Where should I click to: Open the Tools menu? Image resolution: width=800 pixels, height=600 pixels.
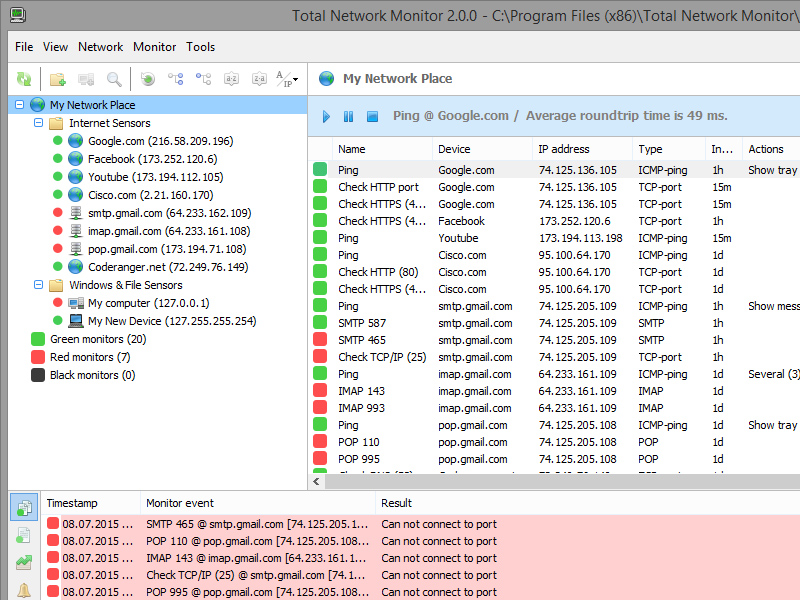click(200, 46)
